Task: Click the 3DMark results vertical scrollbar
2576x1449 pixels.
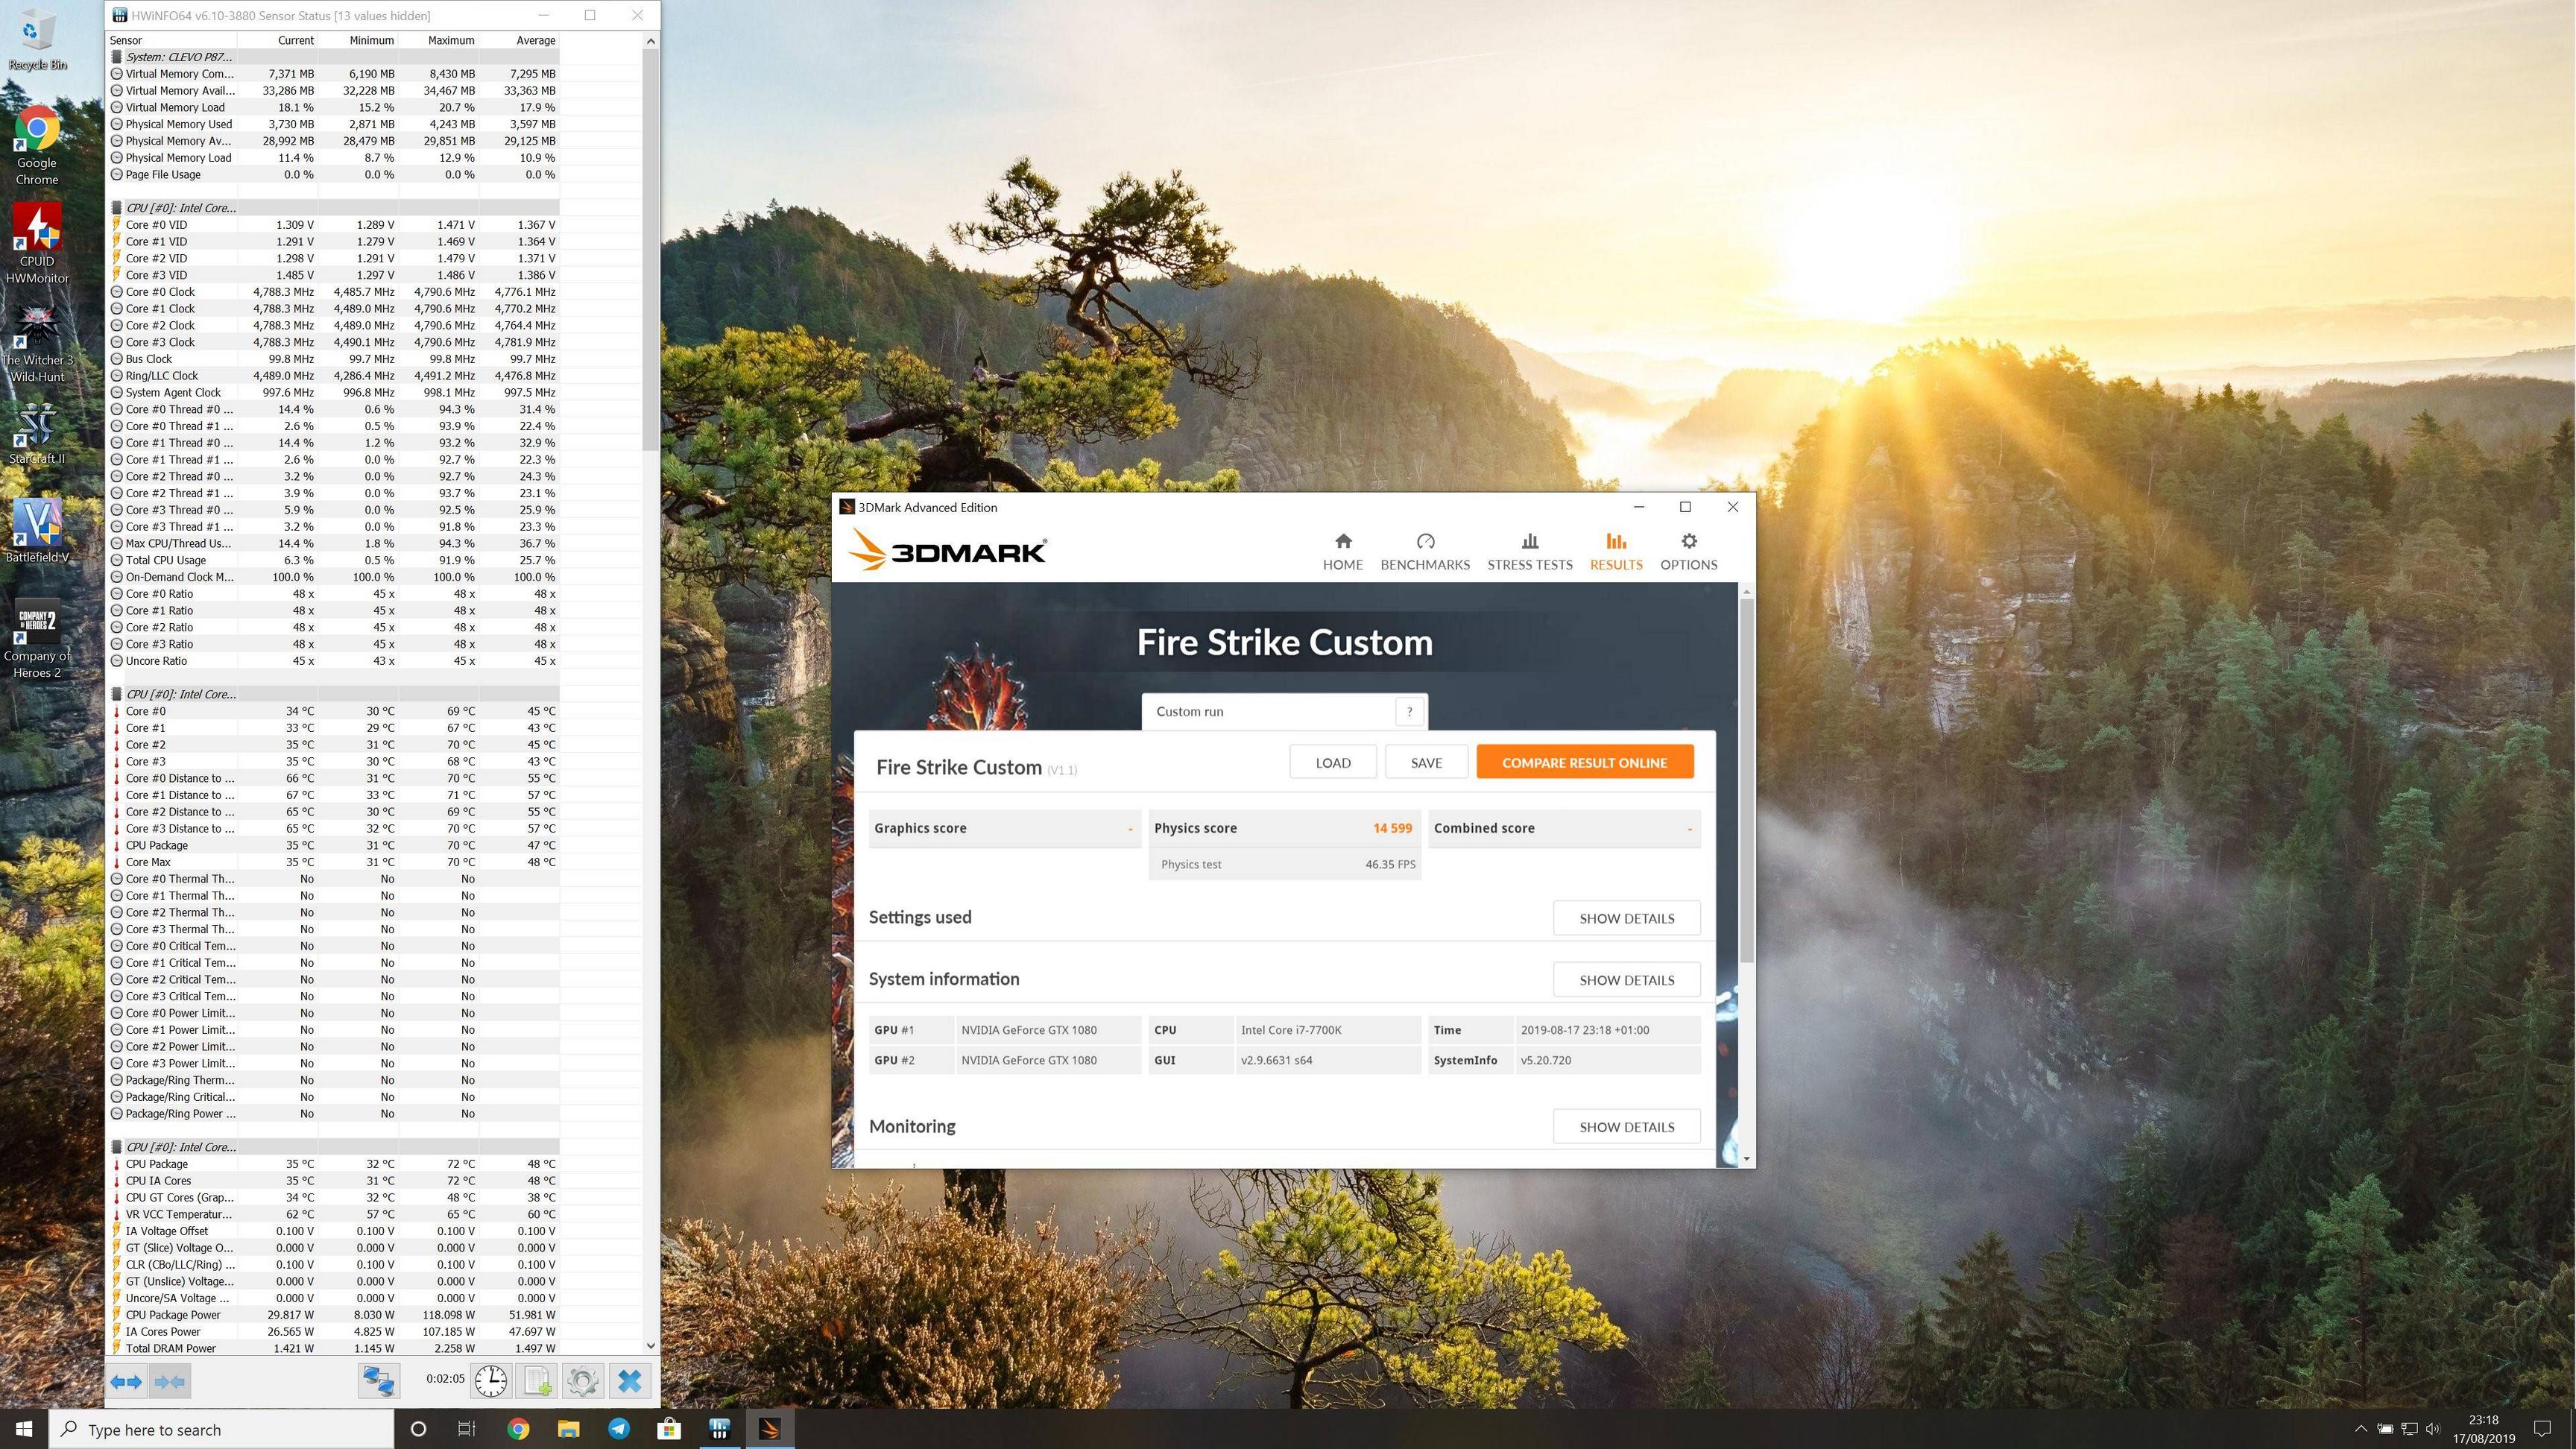Action: (x=1746, y=780)
